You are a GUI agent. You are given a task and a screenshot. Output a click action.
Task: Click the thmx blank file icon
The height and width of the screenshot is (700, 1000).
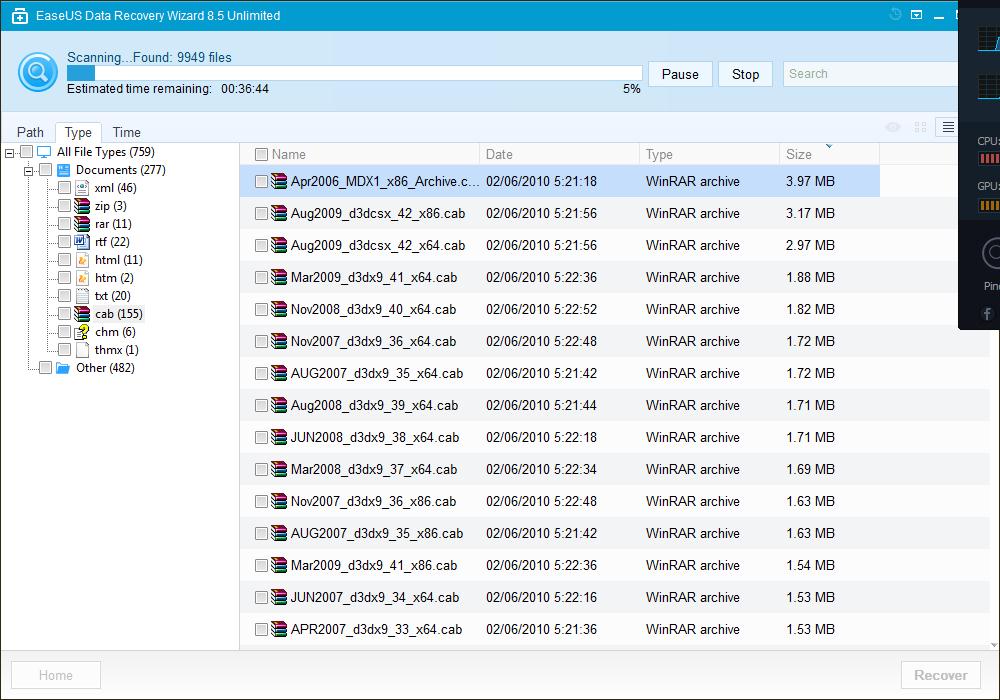tap(82, 349)
